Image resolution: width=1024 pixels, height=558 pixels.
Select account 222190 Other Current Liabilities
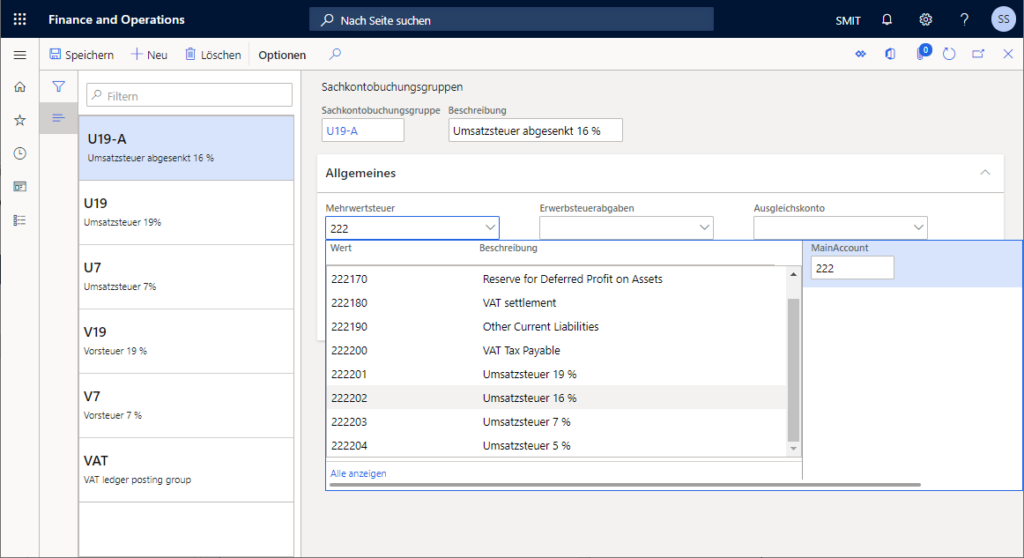556,327
